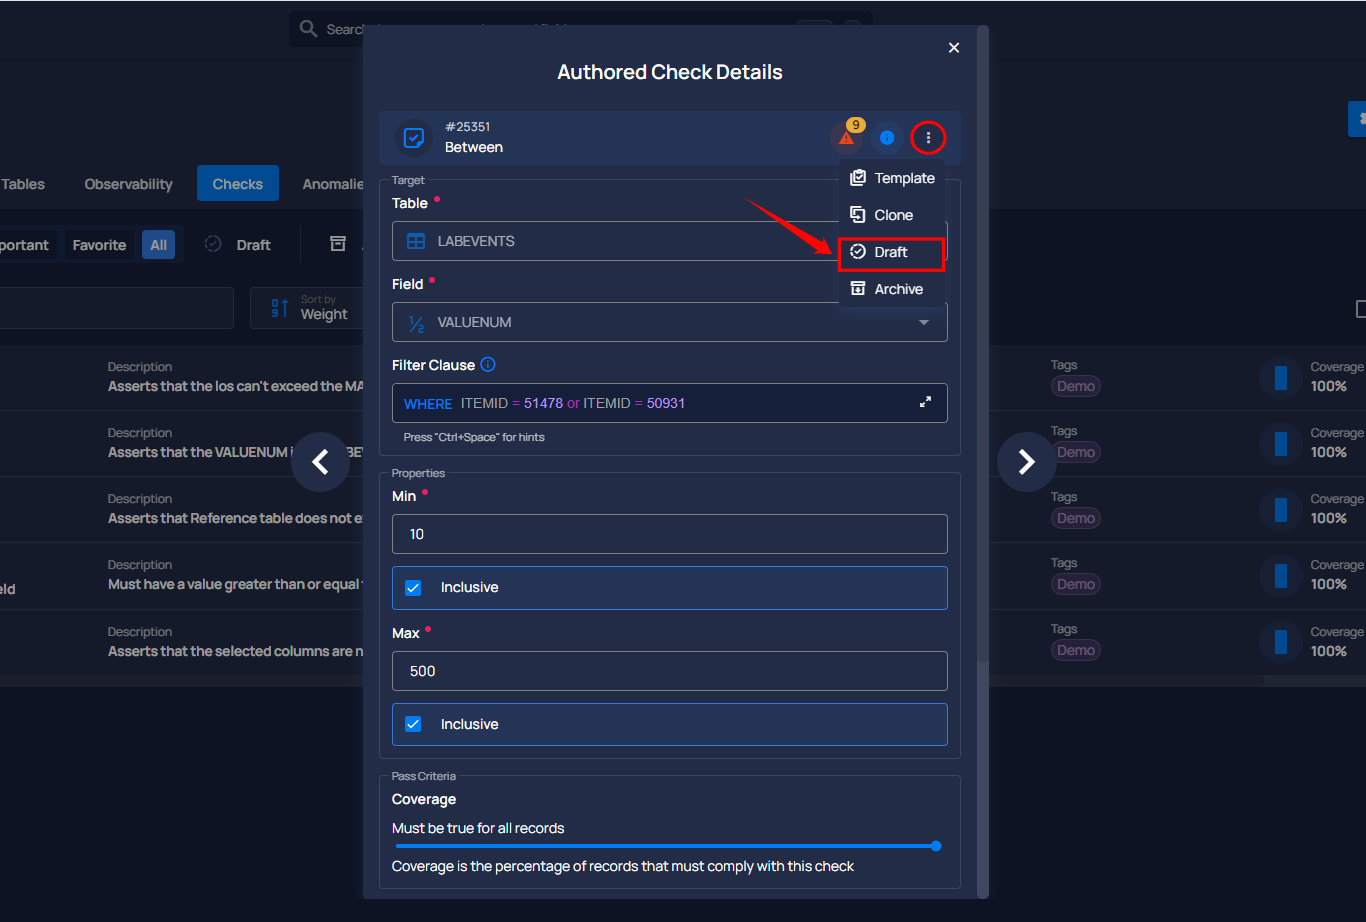
Task: Click the Between check type icon
Action: click(x=413, y=138)
